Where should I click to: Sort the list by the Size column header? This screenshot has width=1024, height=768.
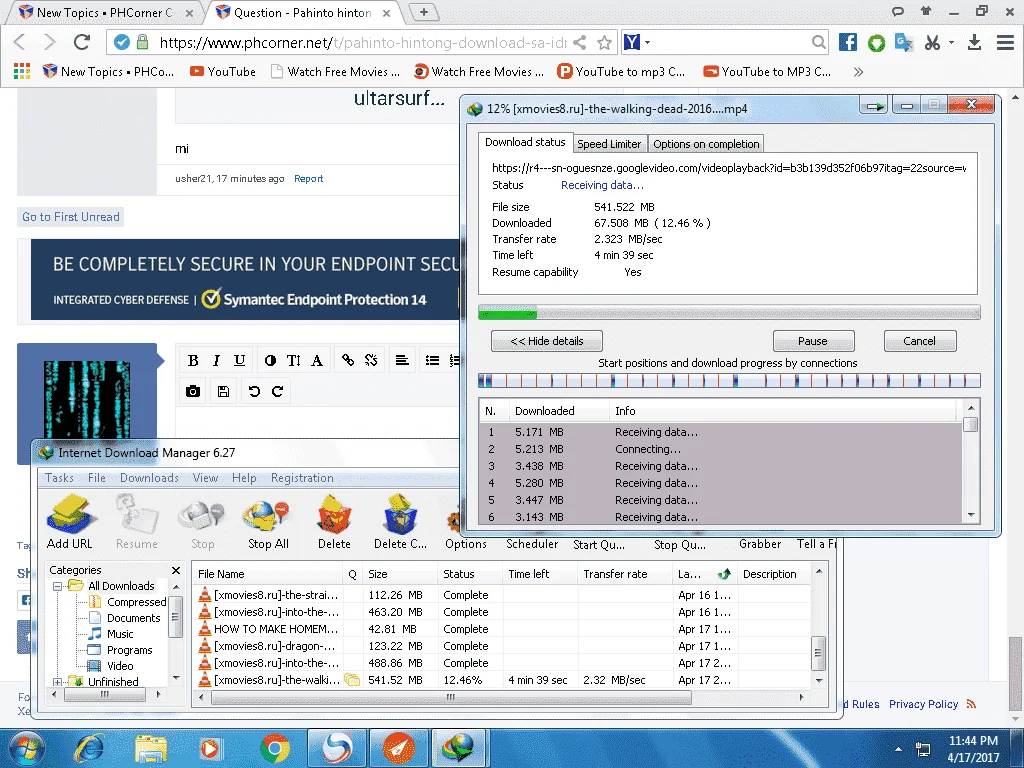(400, 574)
